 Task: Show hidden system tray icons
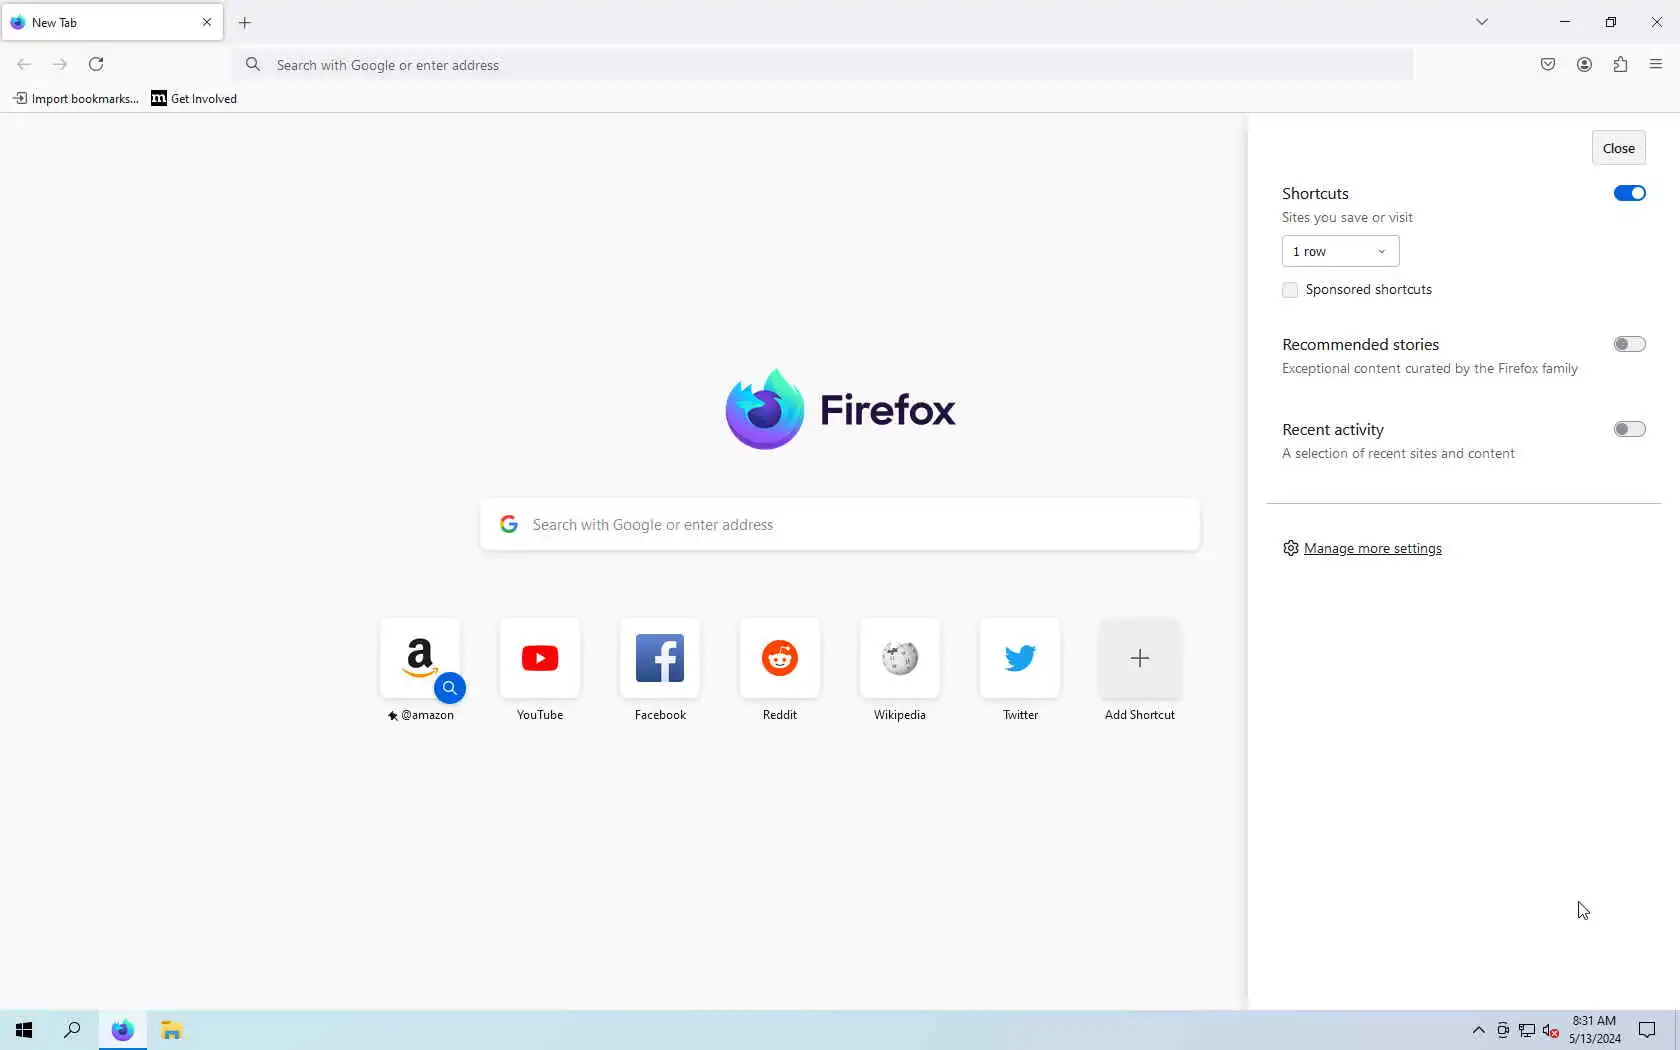point(1478,1030)
